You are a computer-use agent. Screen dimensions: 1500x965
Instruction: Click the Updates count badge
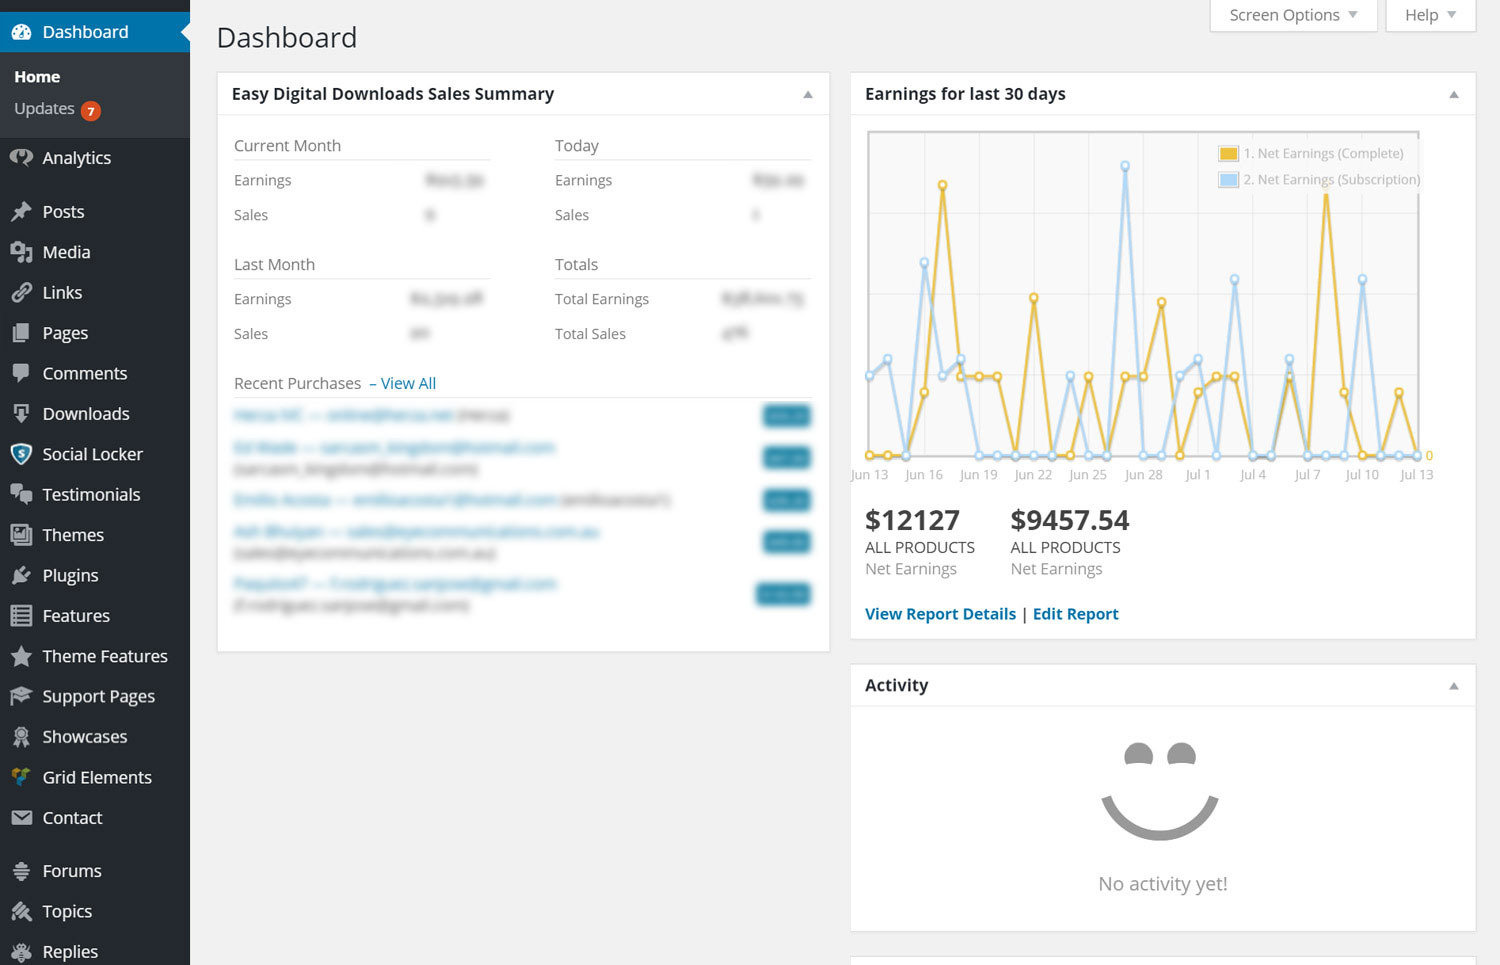point(91,111)
